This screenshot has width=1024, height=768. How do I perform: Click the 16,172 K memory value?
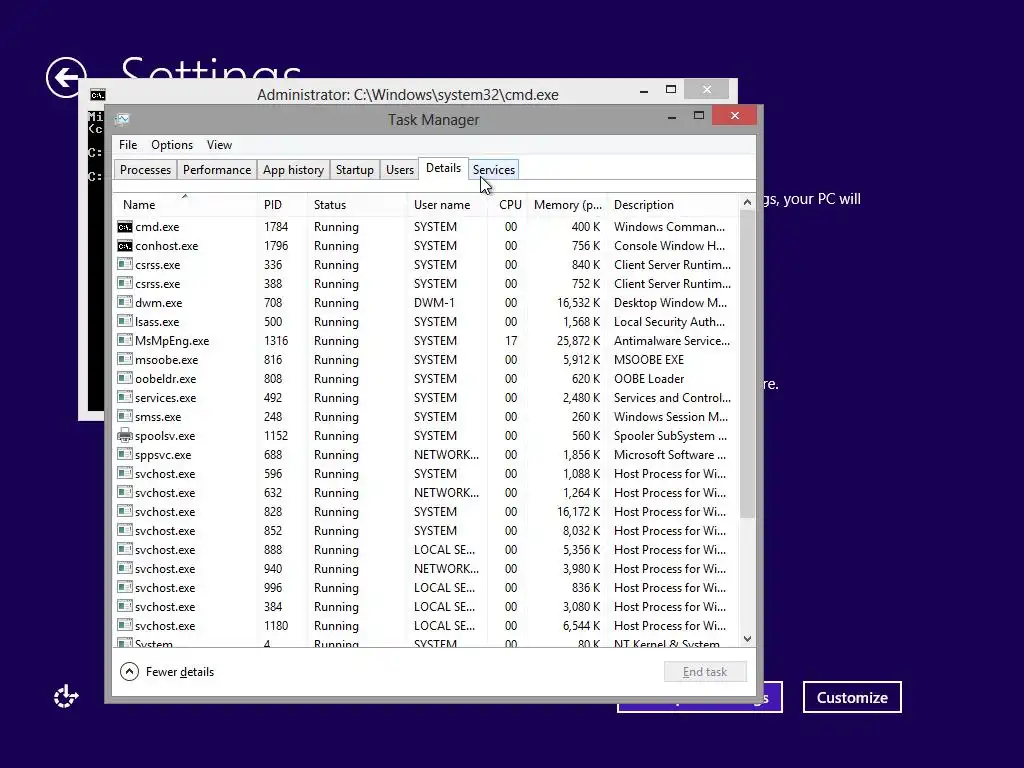pyautogui.click(x=578, y=512)
